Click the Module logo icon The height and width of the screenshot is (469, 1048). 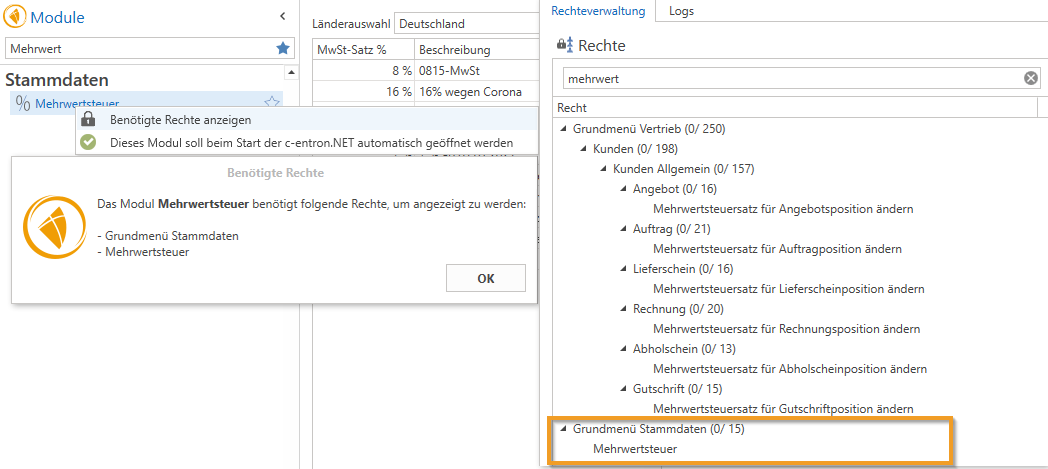pyautogui.click(x=16, y=17)
